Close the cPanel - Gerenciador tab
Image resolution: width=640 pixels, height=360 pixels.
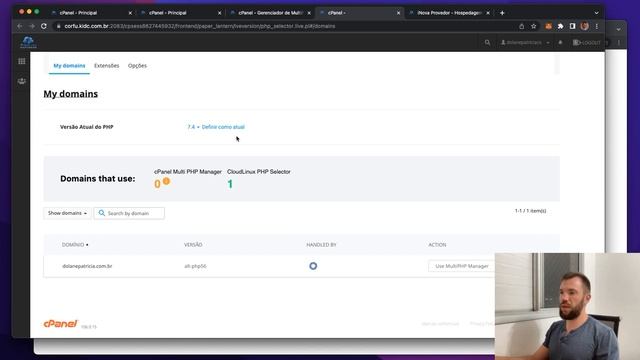[309, 13]
